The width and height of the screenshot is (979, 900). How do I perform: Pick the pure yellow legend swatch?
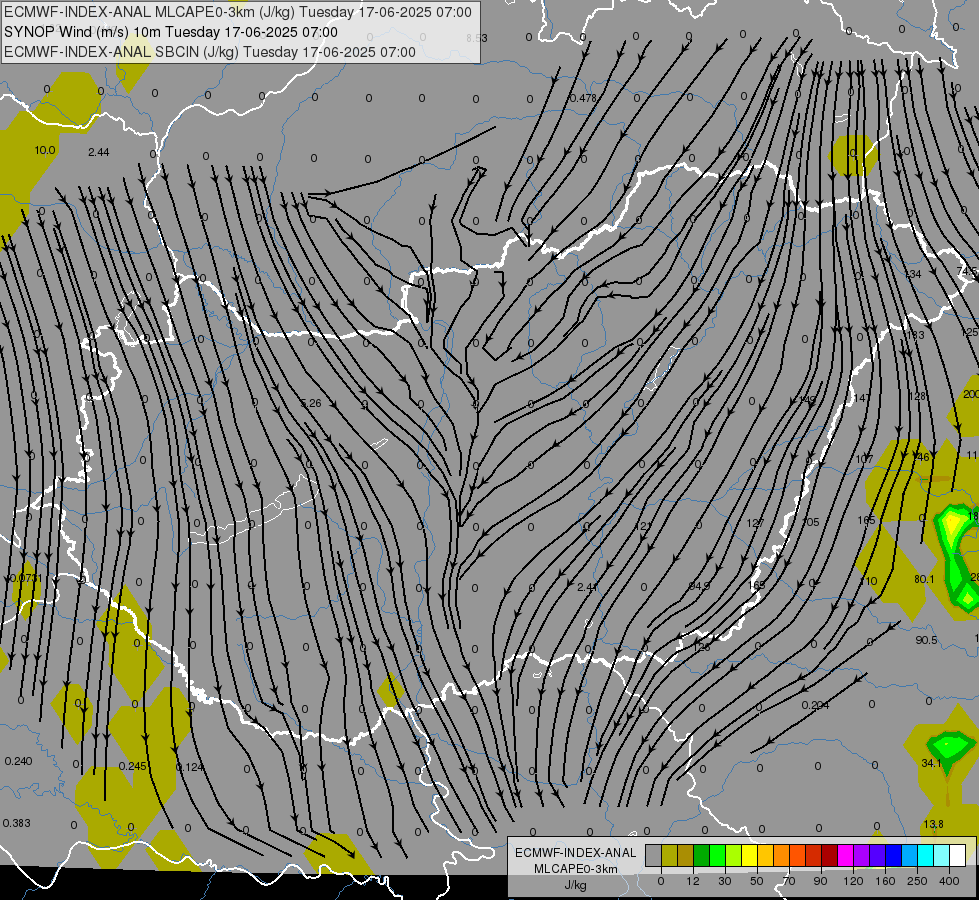coord(750,855)
